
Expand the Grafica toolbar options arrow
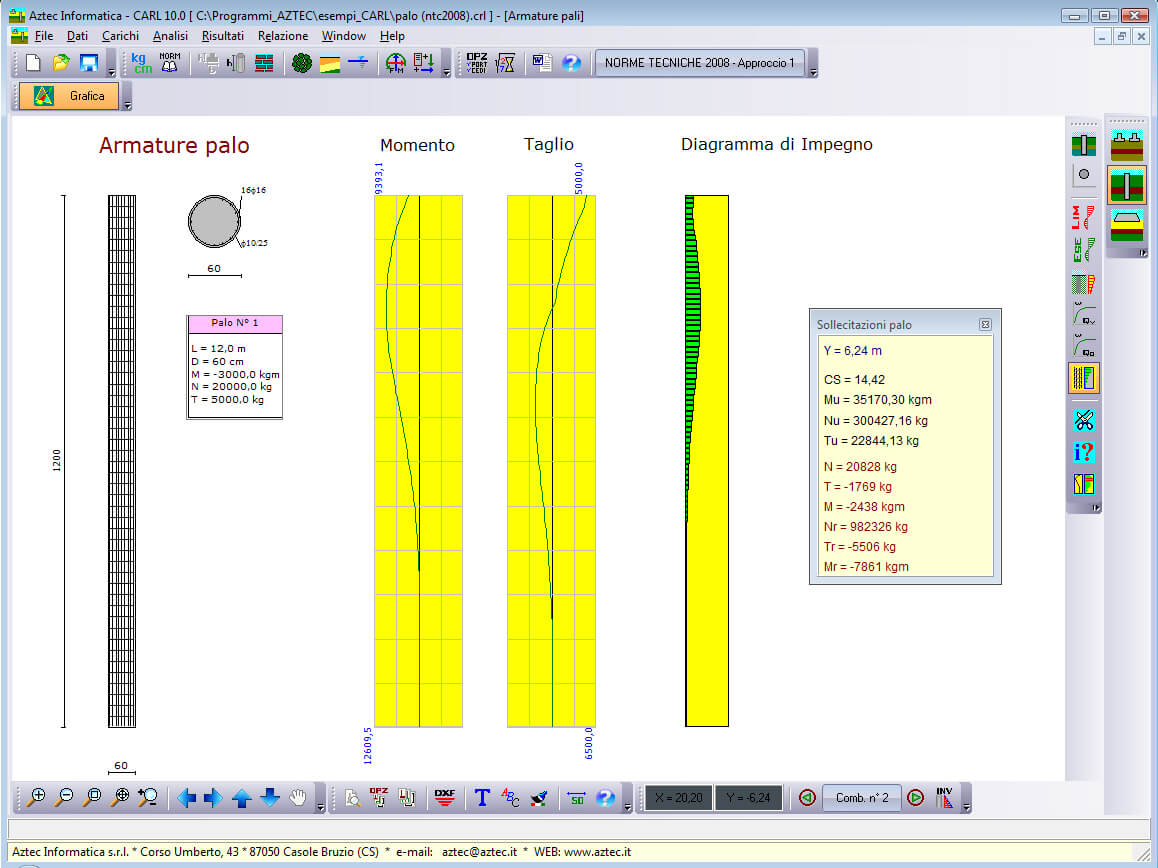point(126,104)
